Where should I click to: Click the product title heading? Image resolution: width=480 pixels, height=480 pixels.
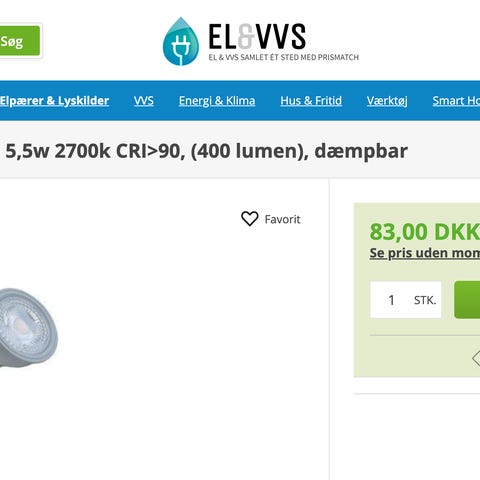206,151
